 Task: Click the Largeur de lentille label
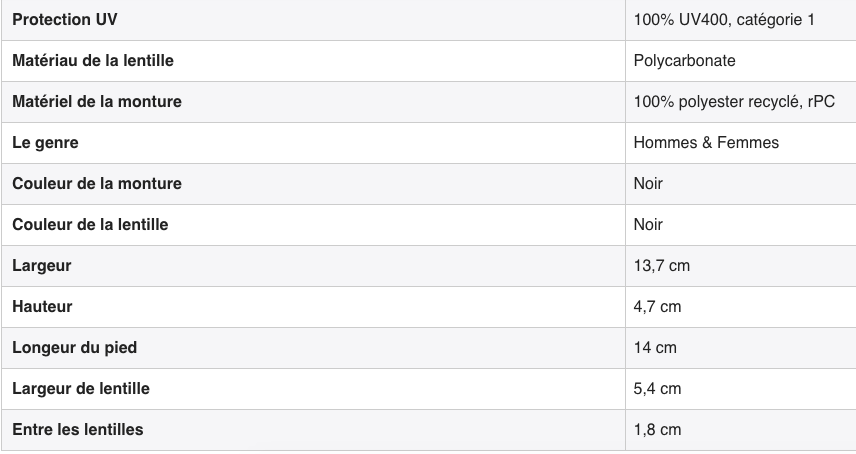click(81, 389)
